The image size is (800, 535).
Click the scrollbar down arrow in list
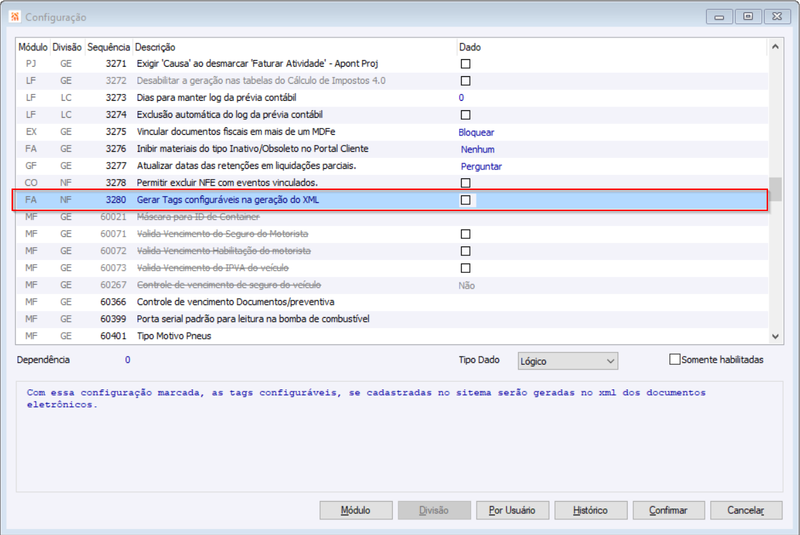776,336
